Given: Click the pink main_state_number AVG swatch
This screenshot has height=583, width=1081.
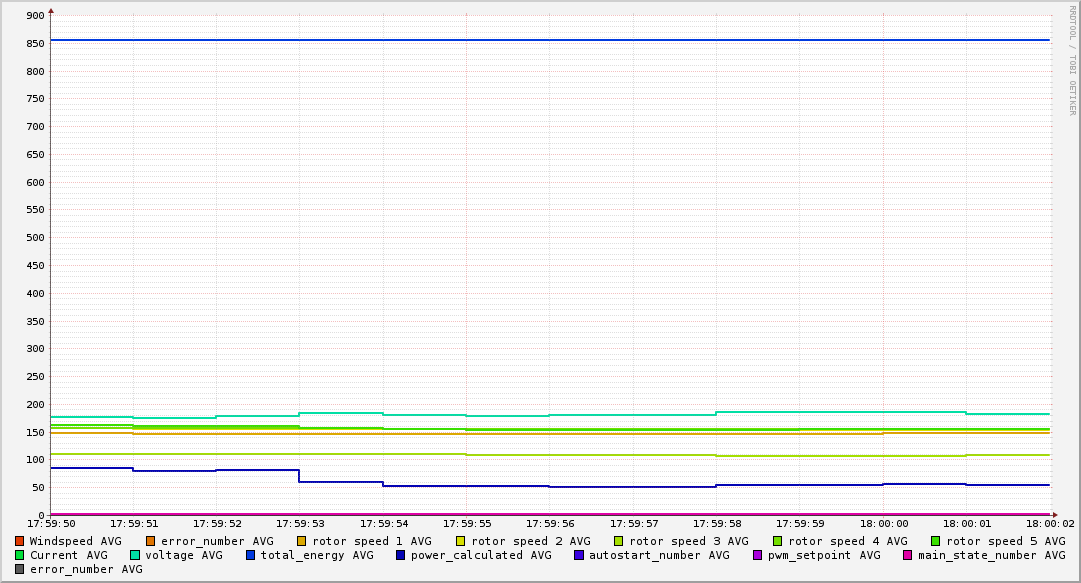Looking at the screenshot, I should coord(908,555).
